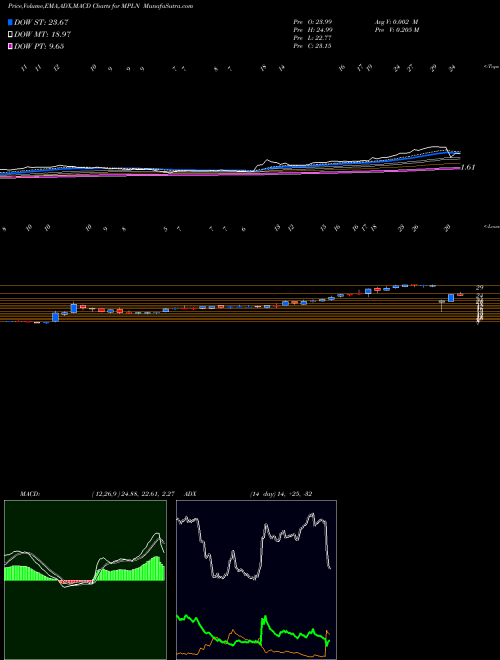The width and height of the screenshot is (500, 660).
Task: Select the 'DOW MT: 18.97' legend text
Action: click(41, 35)
